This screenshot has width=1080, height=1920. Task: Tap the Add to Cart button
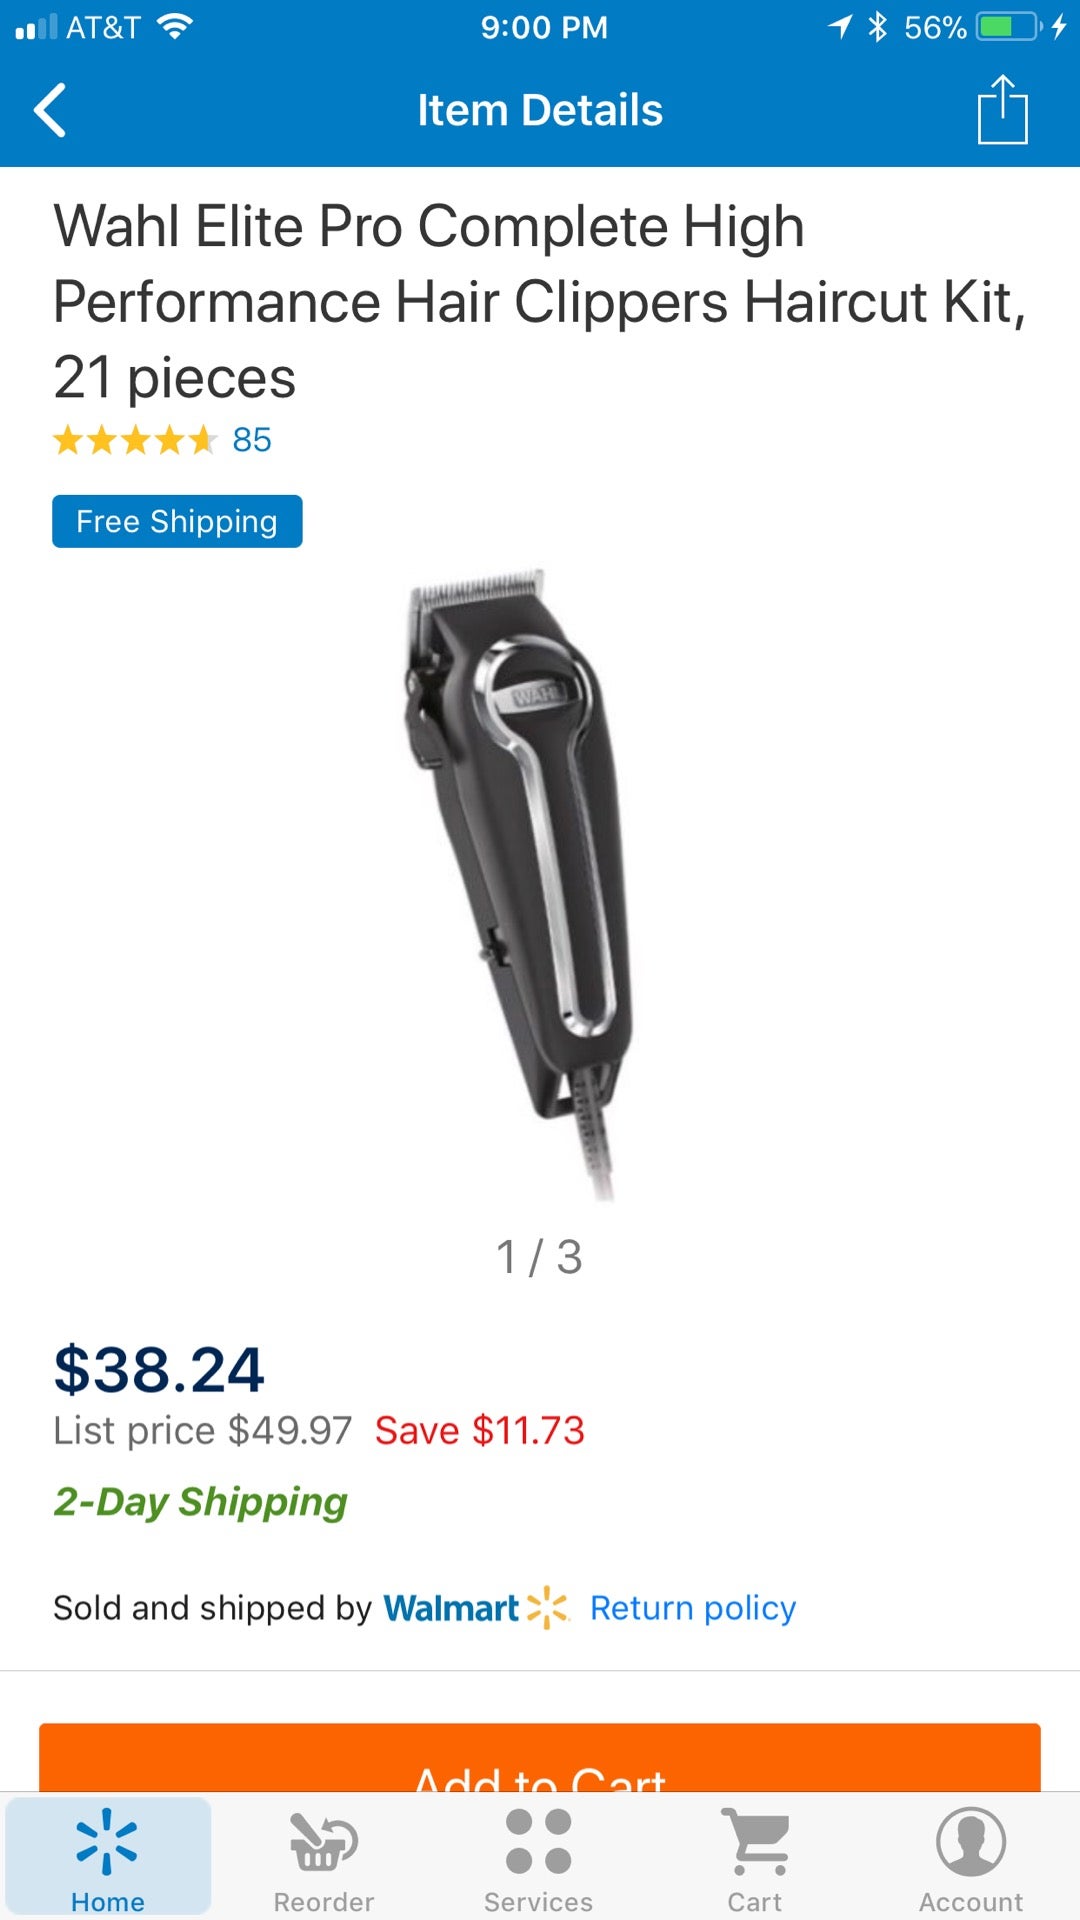[x=540, y=1757]
